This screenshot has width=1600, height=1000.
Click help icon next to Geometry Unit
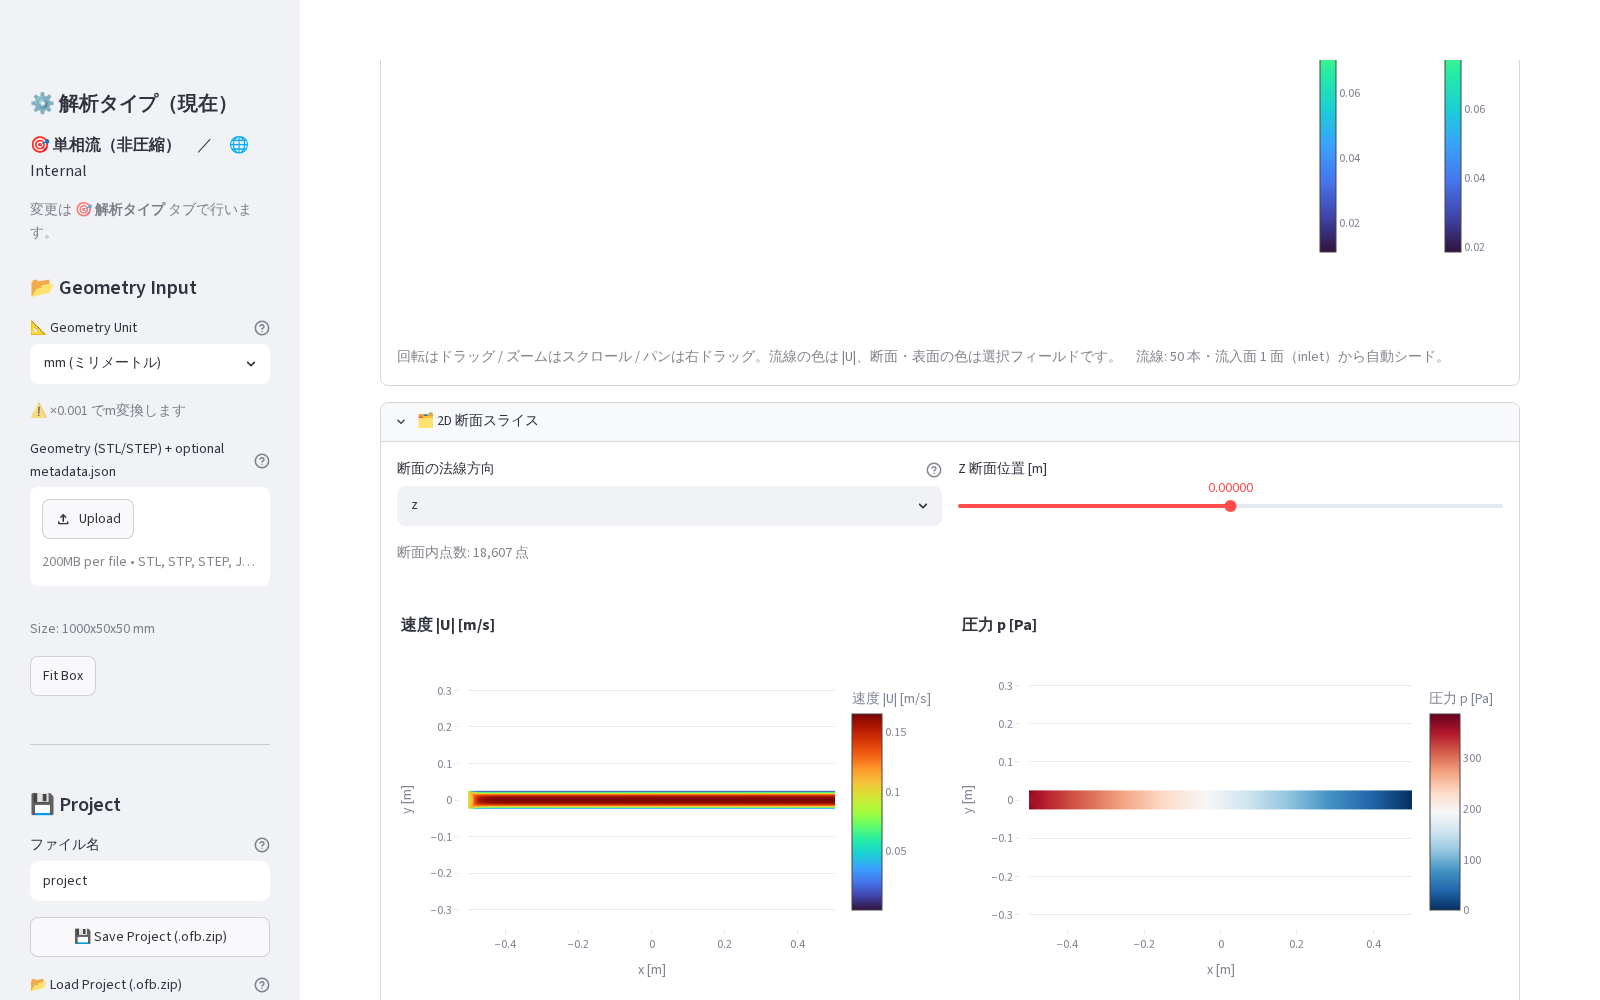coord(262,328)
